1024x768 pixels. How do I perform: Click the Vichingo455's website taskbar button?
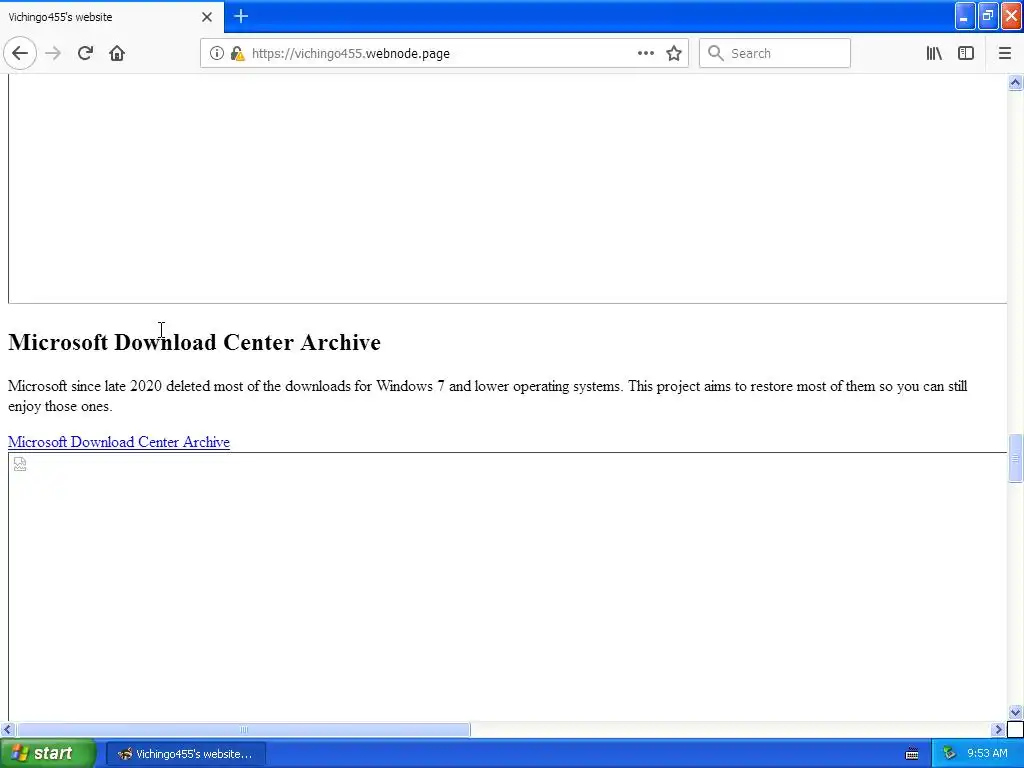(x=185, y=754)
